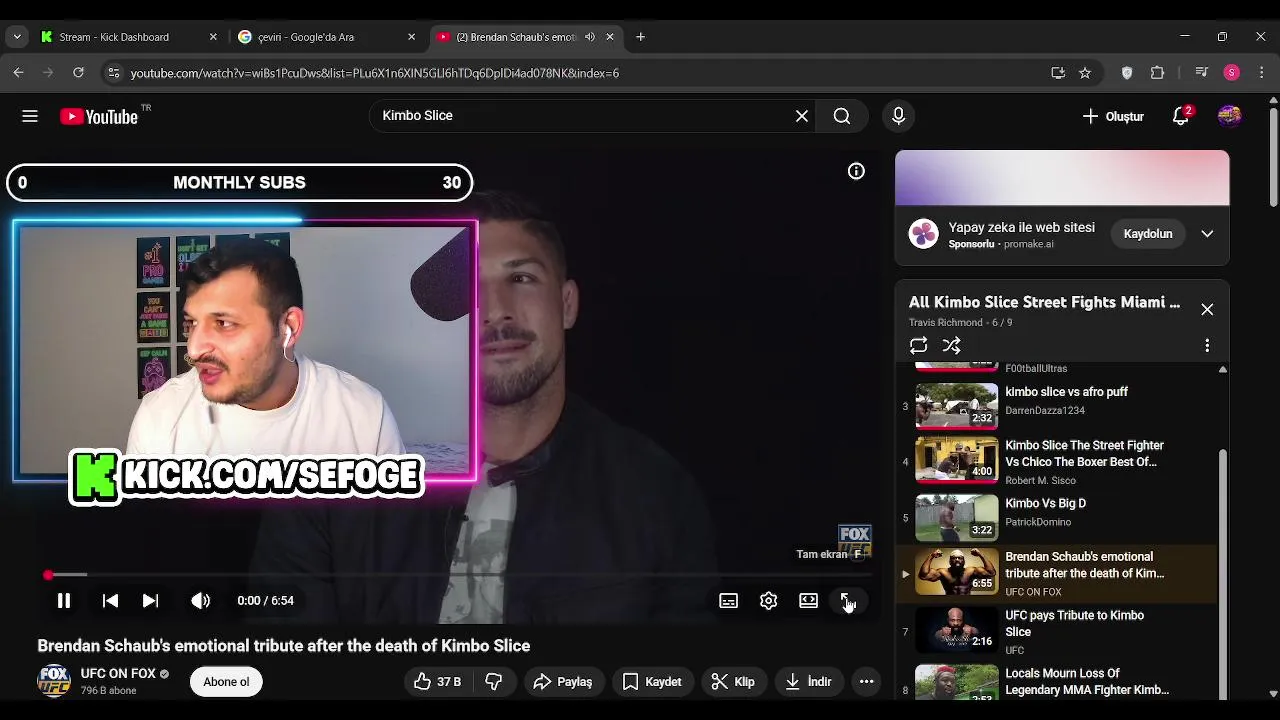Image resolution: width=1280 pixels, height=720 pixels.
Task: Dislike the video
Action: click(x=494, y=682)
